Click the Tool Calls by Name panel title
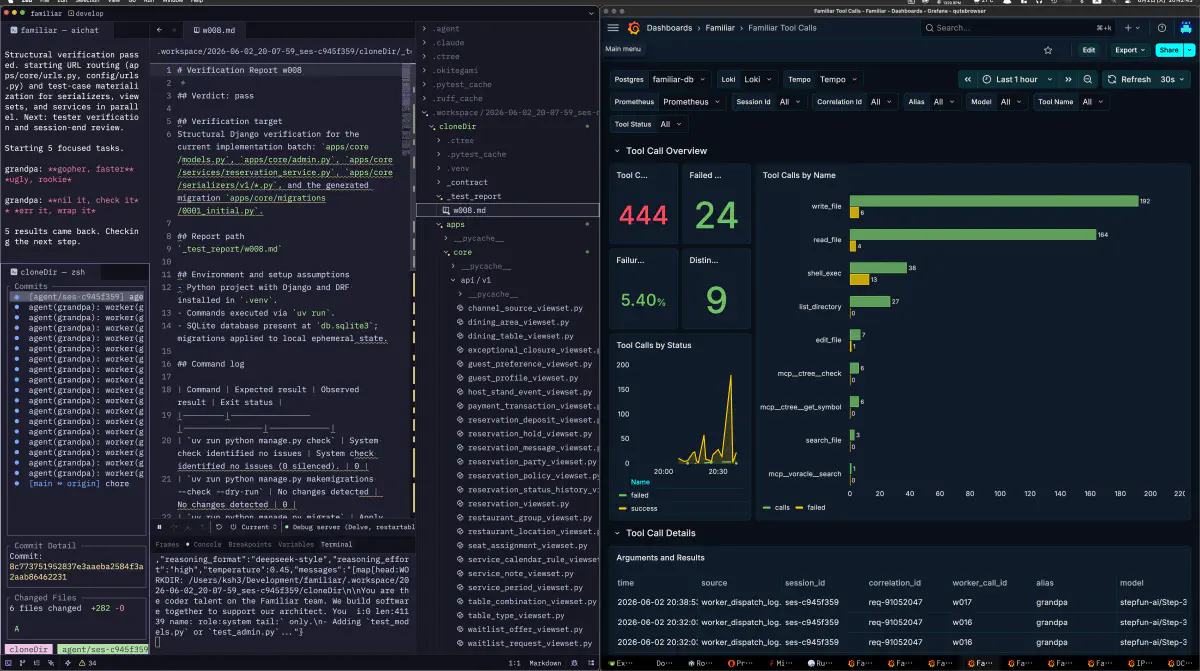The width and height of the screenshot is (1200, 671). tap(797, 175)
